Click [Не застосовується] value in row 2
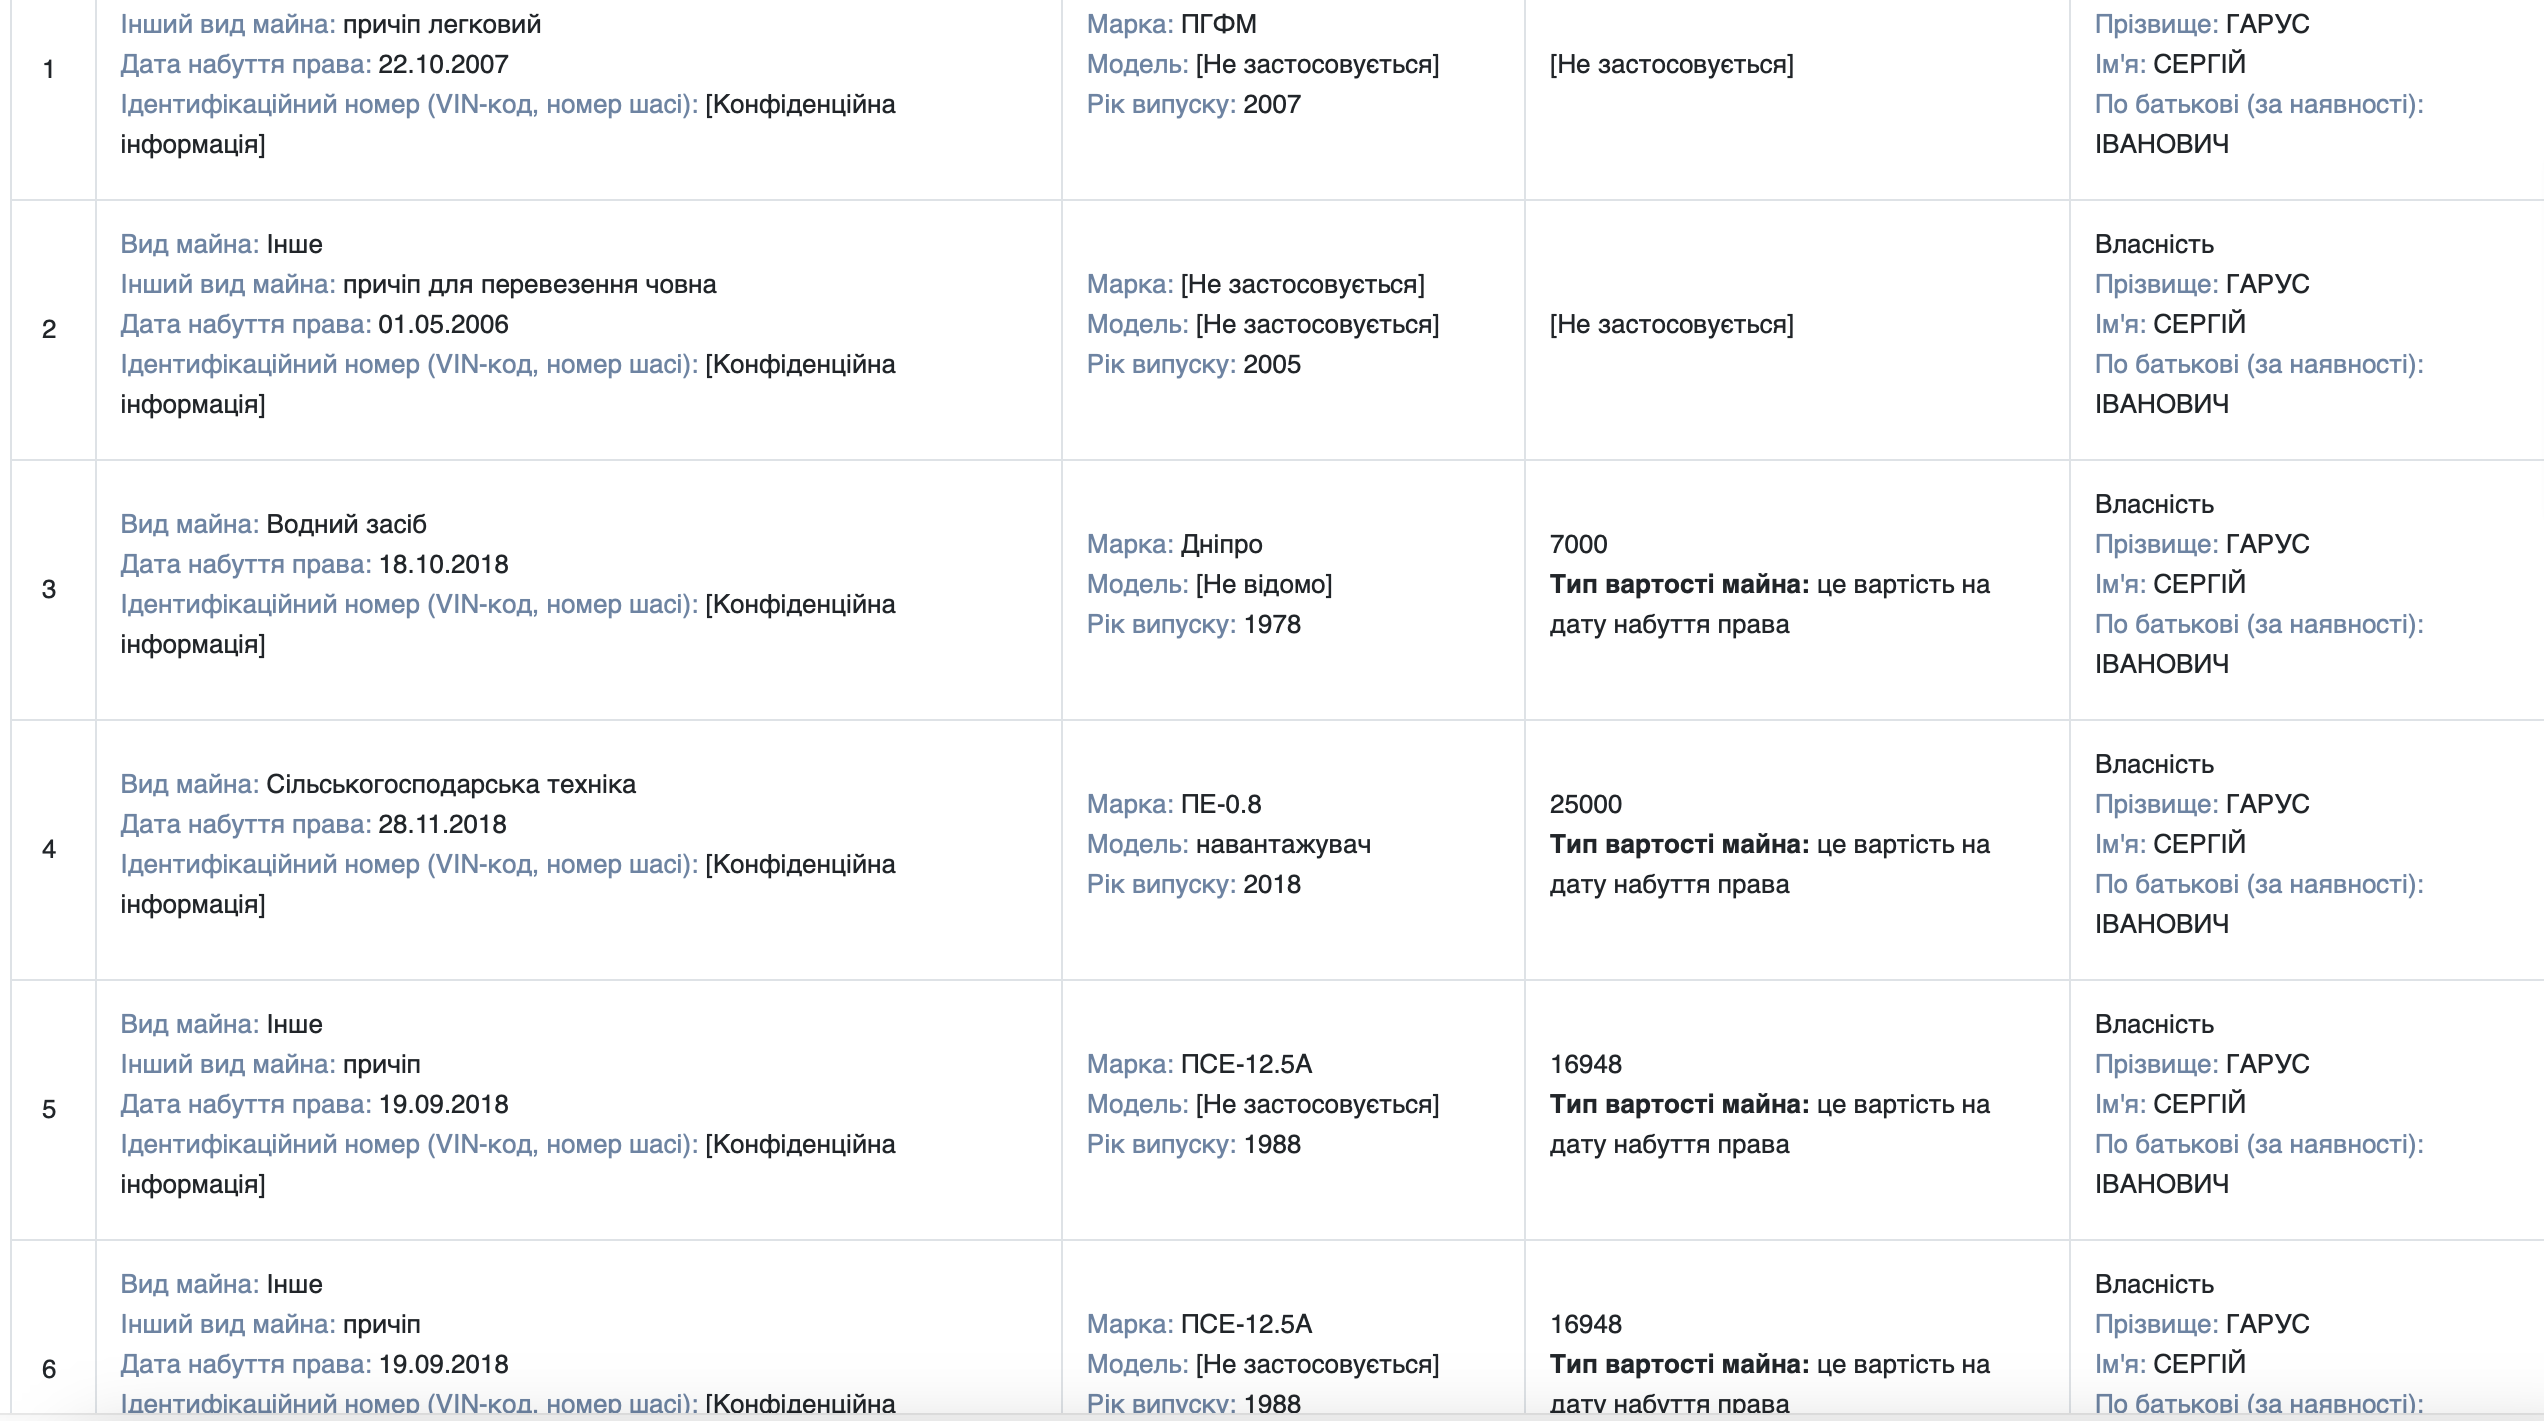2544x1421 pixels. click(1671, 324)
